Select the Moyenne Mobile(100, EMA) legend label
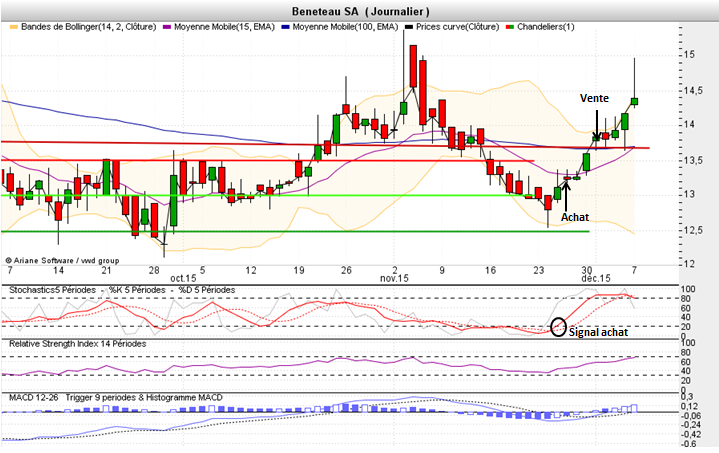The image size is (719, 453). 345,27
